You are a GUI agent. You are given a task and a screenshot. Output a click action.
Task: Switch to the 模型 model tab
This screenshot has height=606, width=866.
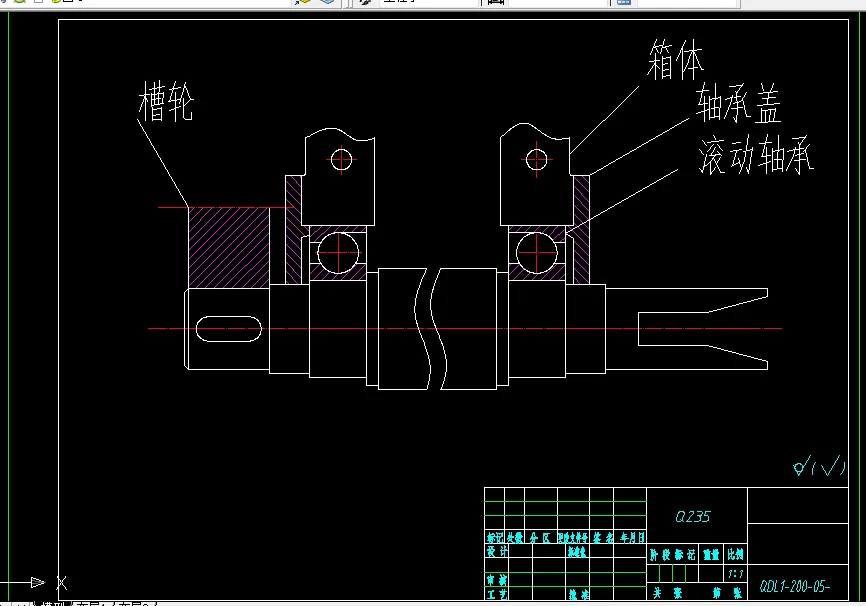[x=53, y=602]
